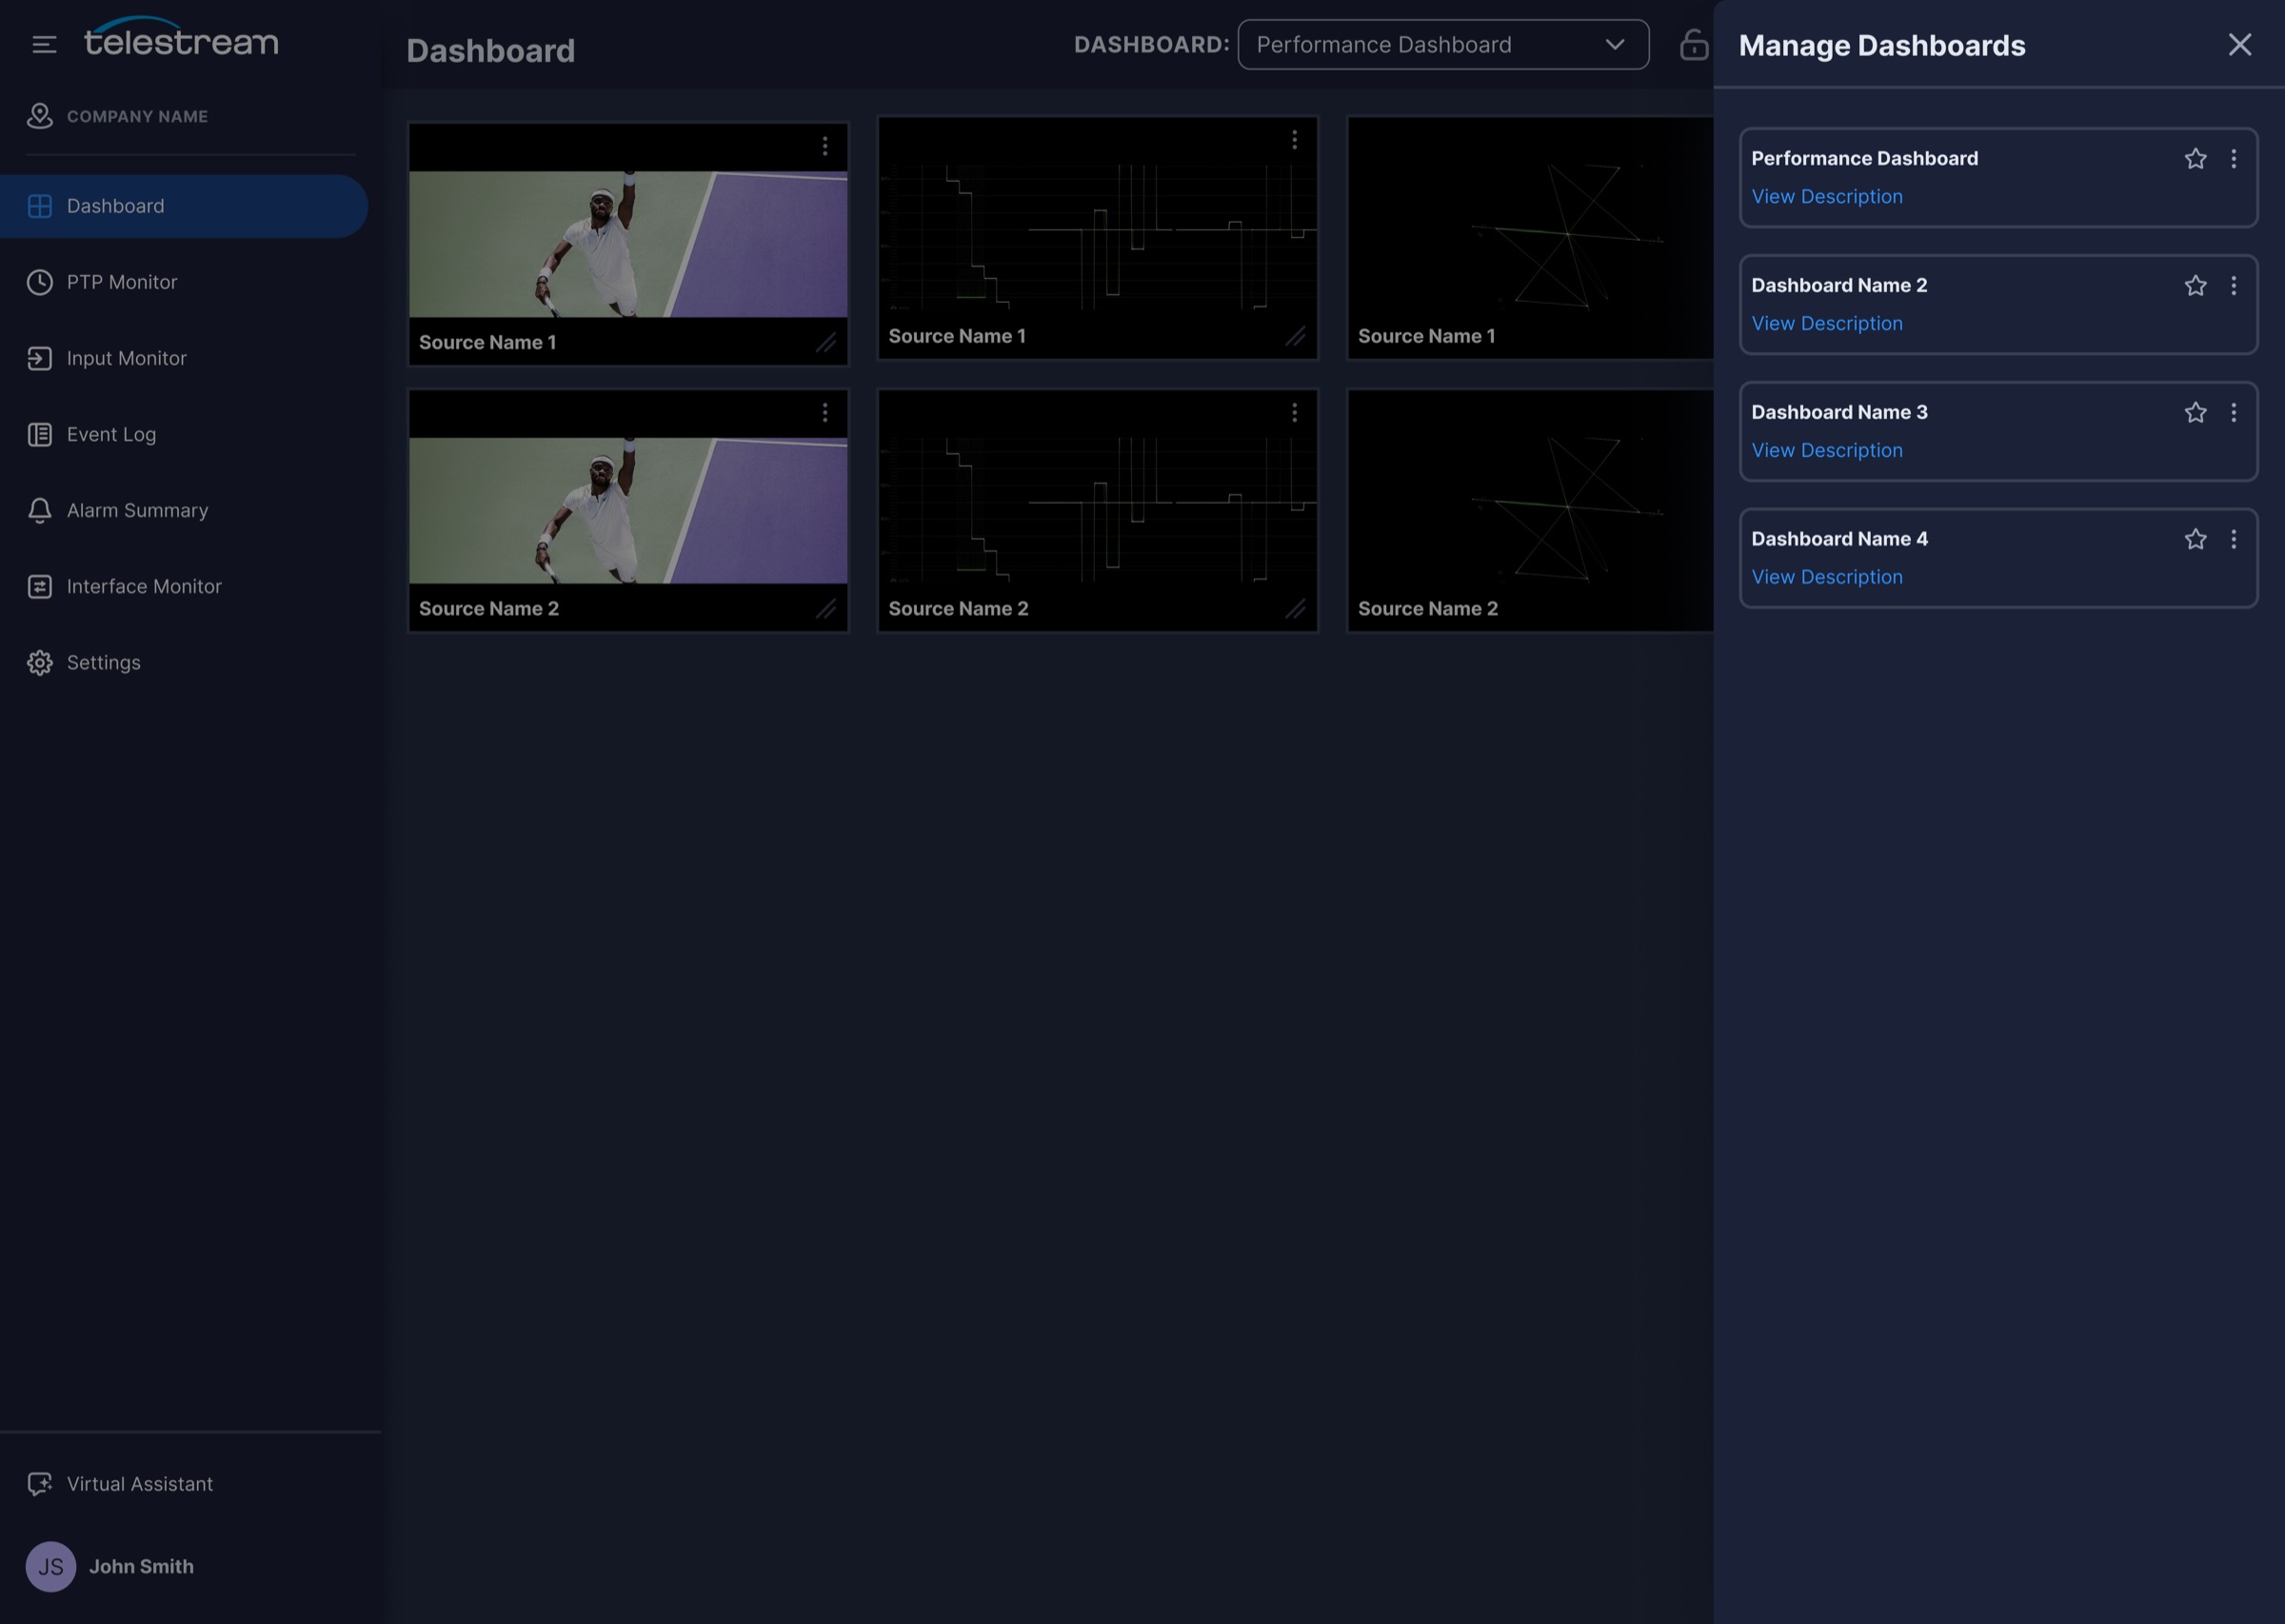Close the Manage Dashboards panel
Image resolution: width=2285 pixels, height=1624 pixels.
pos(2240,45)
